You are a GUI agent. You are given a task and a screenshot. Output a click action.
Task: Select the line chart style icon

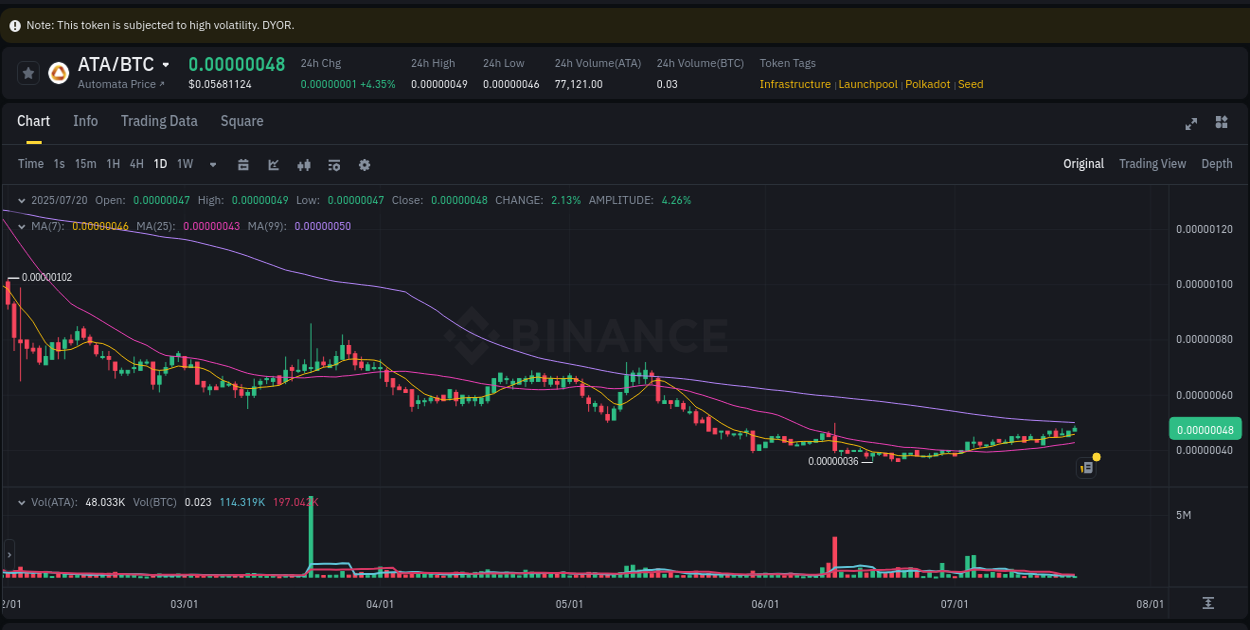pyautogui.click(x=273, y=164)
